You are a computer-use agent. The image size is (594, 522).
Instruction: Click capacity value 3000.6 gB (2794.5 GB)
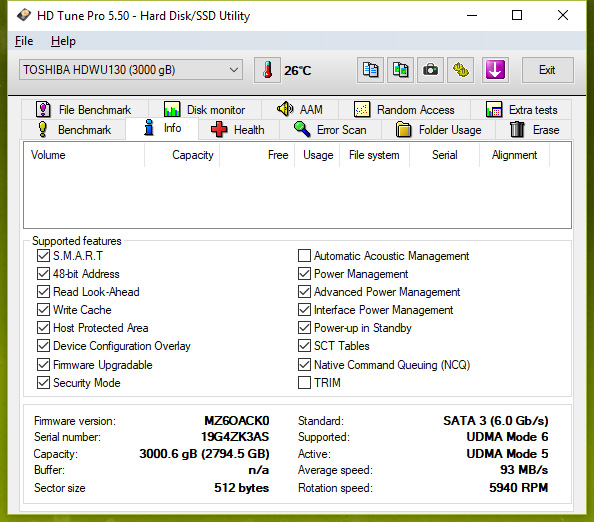pos(204,453)
